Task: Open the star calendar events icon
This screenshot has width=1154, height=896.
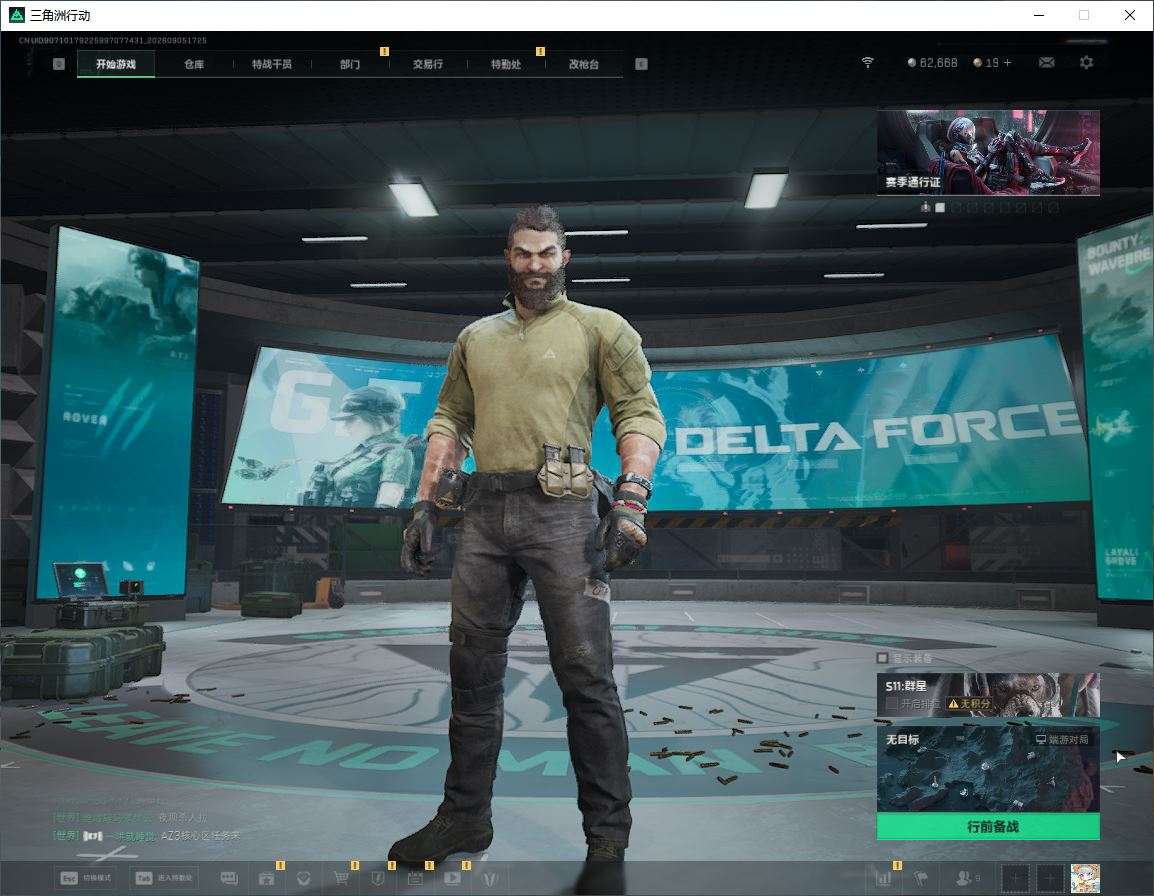Action: pos(266,878)
